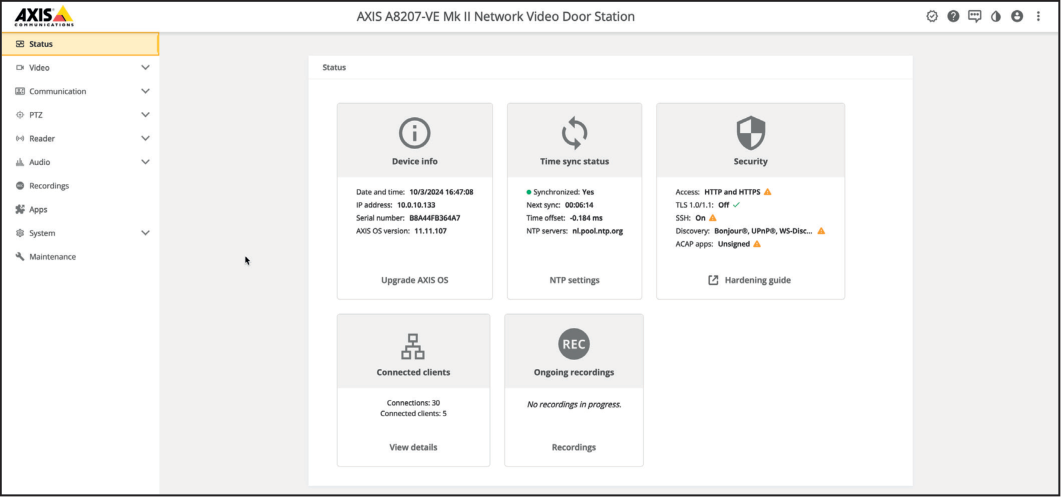Expand the Video menu chevron
This screenshot has width=1062, height=498.
pos(145,68)
